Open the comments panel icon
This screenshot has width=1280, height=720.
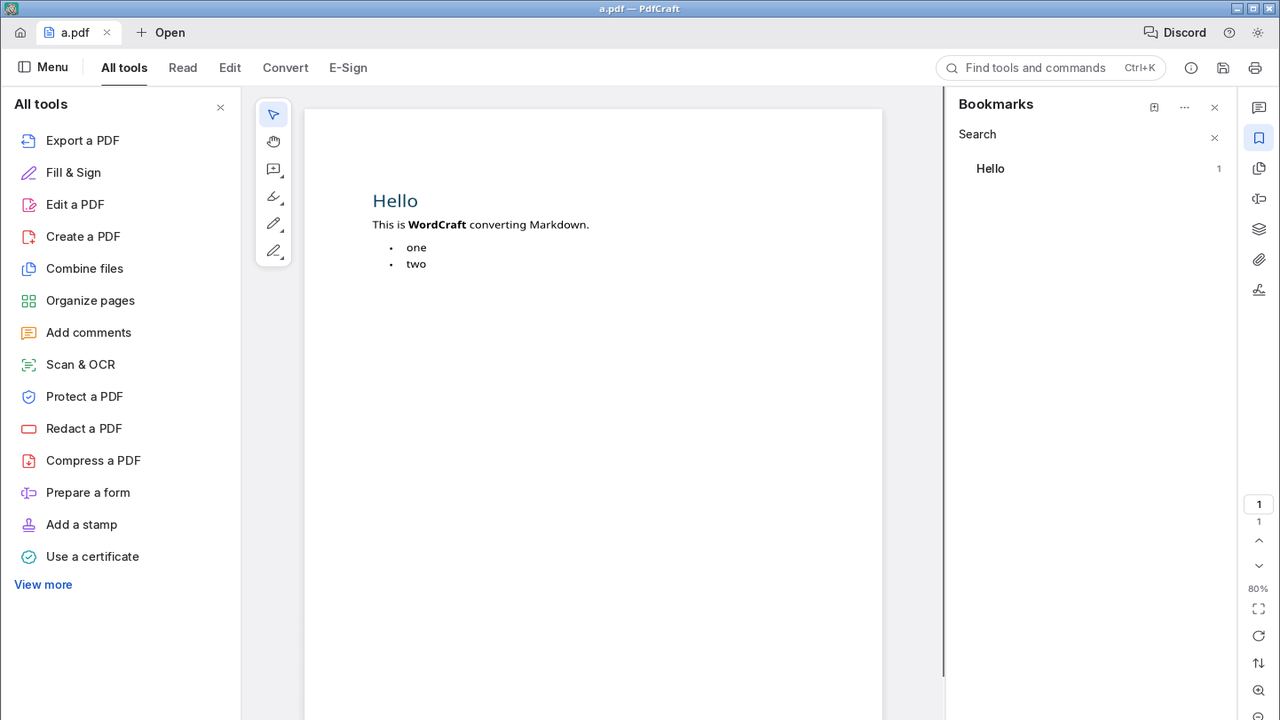tap(1259, 108)
